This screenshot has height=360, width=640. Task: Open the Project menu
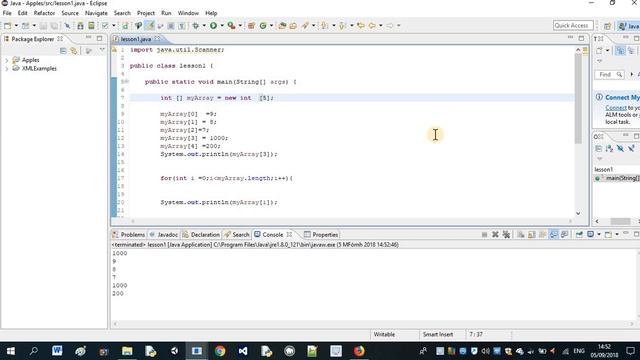(146, 13)
